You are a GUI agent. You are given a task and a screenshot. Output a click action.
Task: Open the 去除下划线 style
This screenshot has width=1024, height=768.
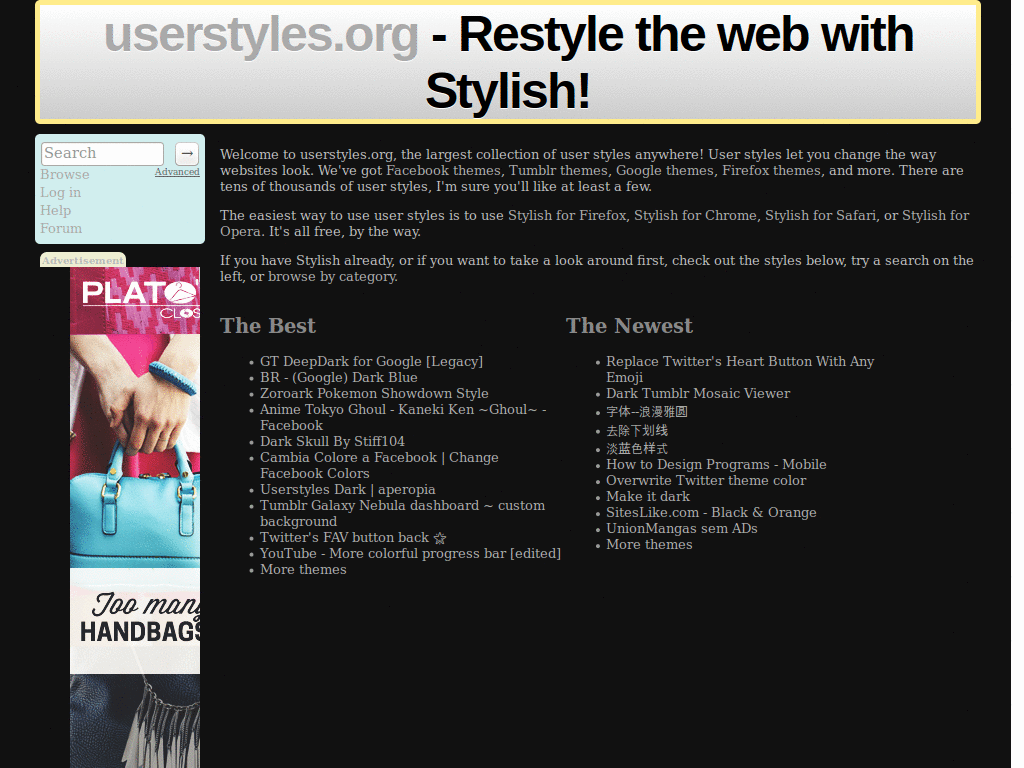pyautogui.click(x=637, y=430)
